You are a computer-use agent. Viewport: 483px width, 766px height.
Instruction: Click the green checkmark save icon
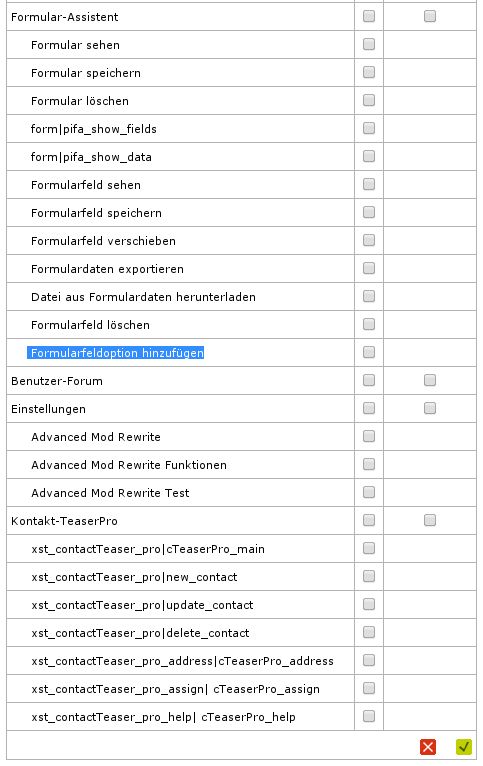(x=464, y=746)
